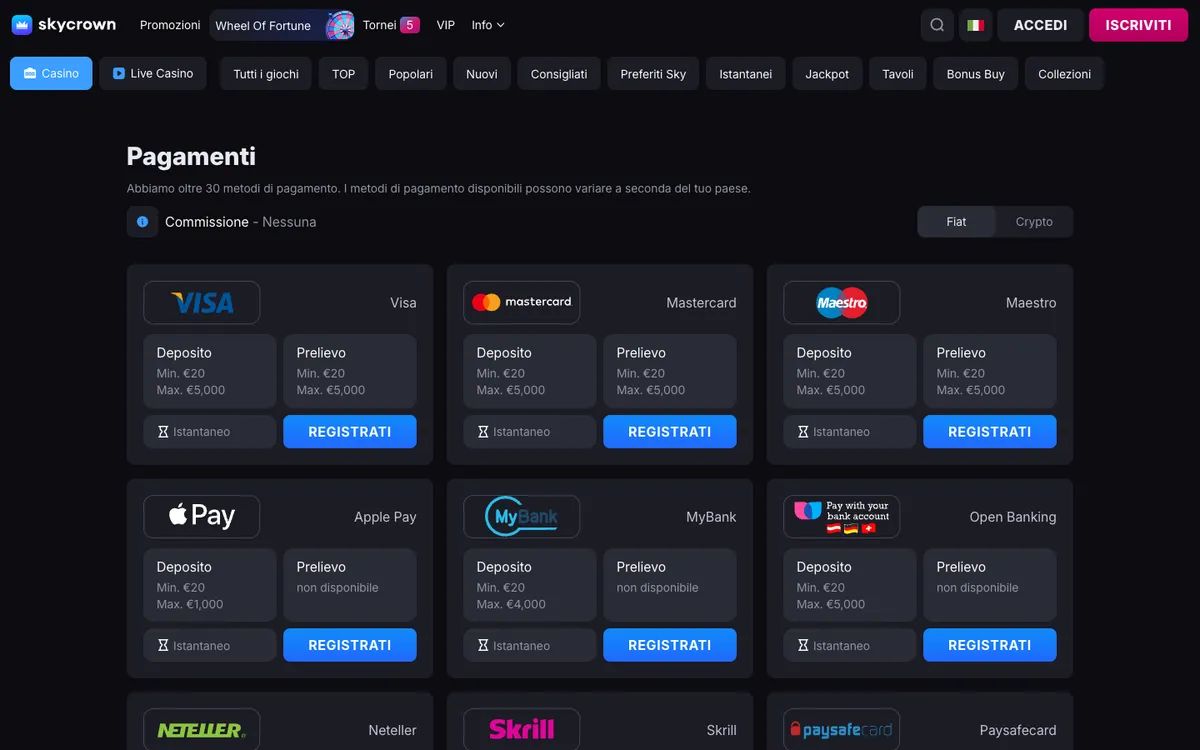Click the ACCEDI login button
Screen dimensions: 1200x750
coord(1041,25)
